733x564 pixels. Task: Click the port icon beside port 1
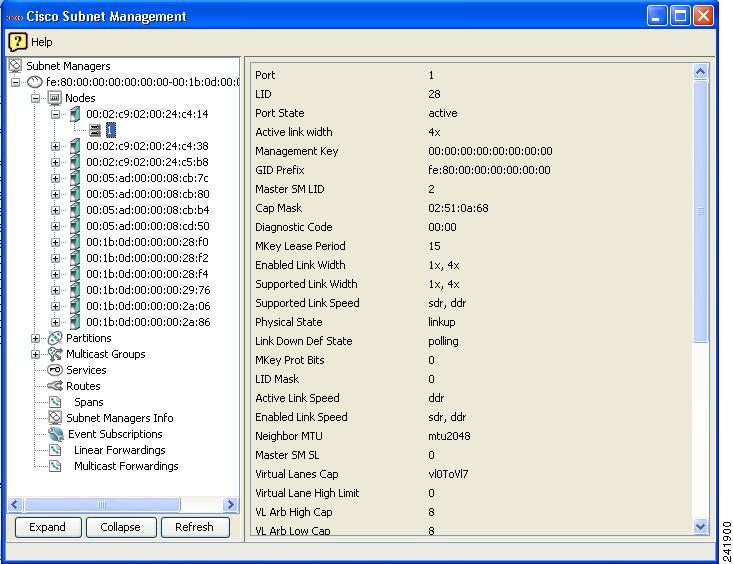tap(95, 130)
